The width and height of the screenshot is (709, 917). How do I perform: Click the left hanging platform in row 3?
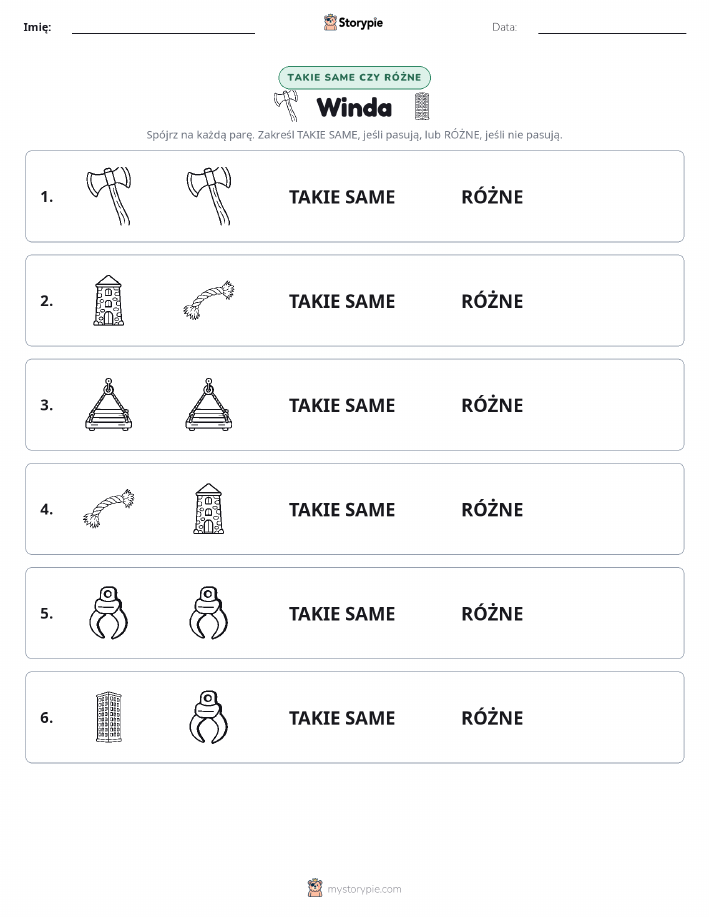click(x=109, y=405)
